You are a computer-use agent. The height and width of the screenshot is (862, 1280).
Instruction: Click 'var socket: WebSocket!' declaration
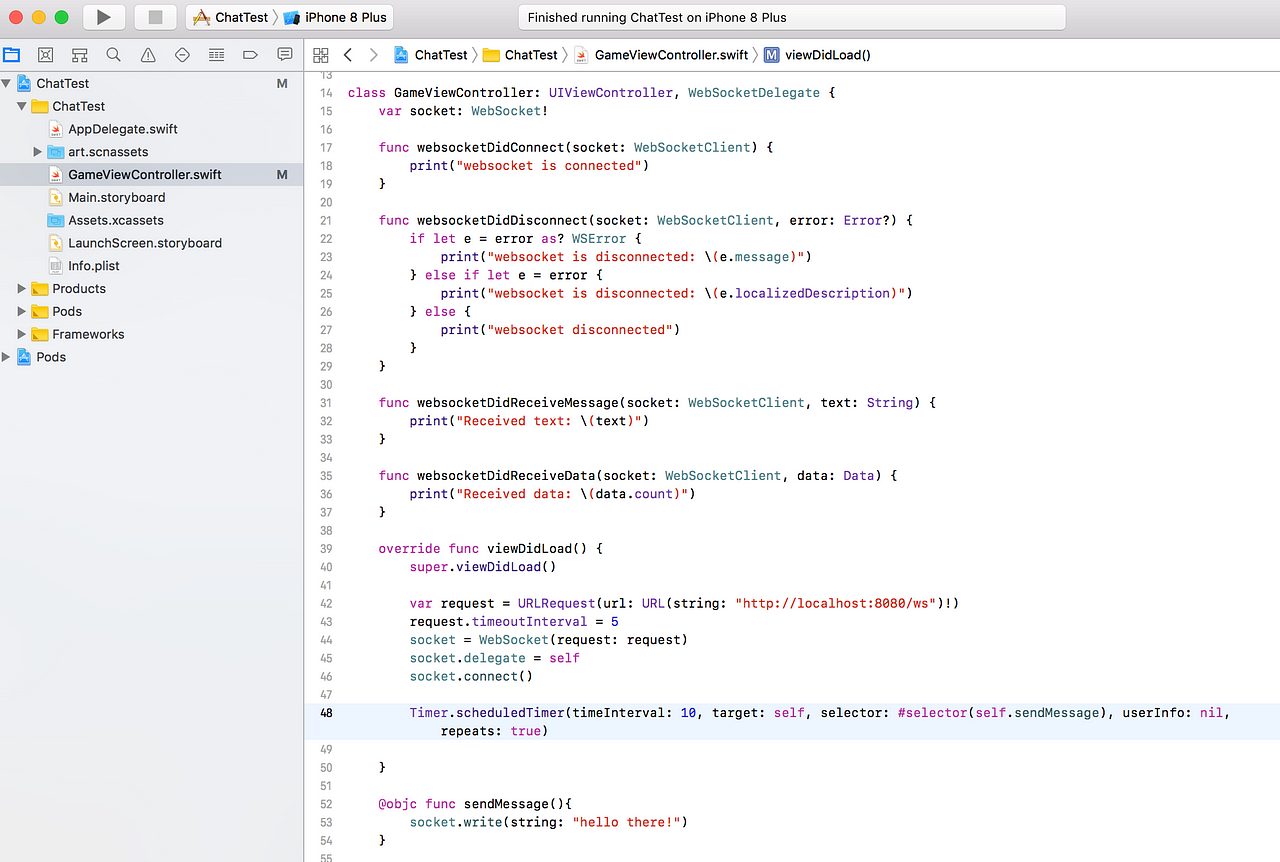pos(463,110)
